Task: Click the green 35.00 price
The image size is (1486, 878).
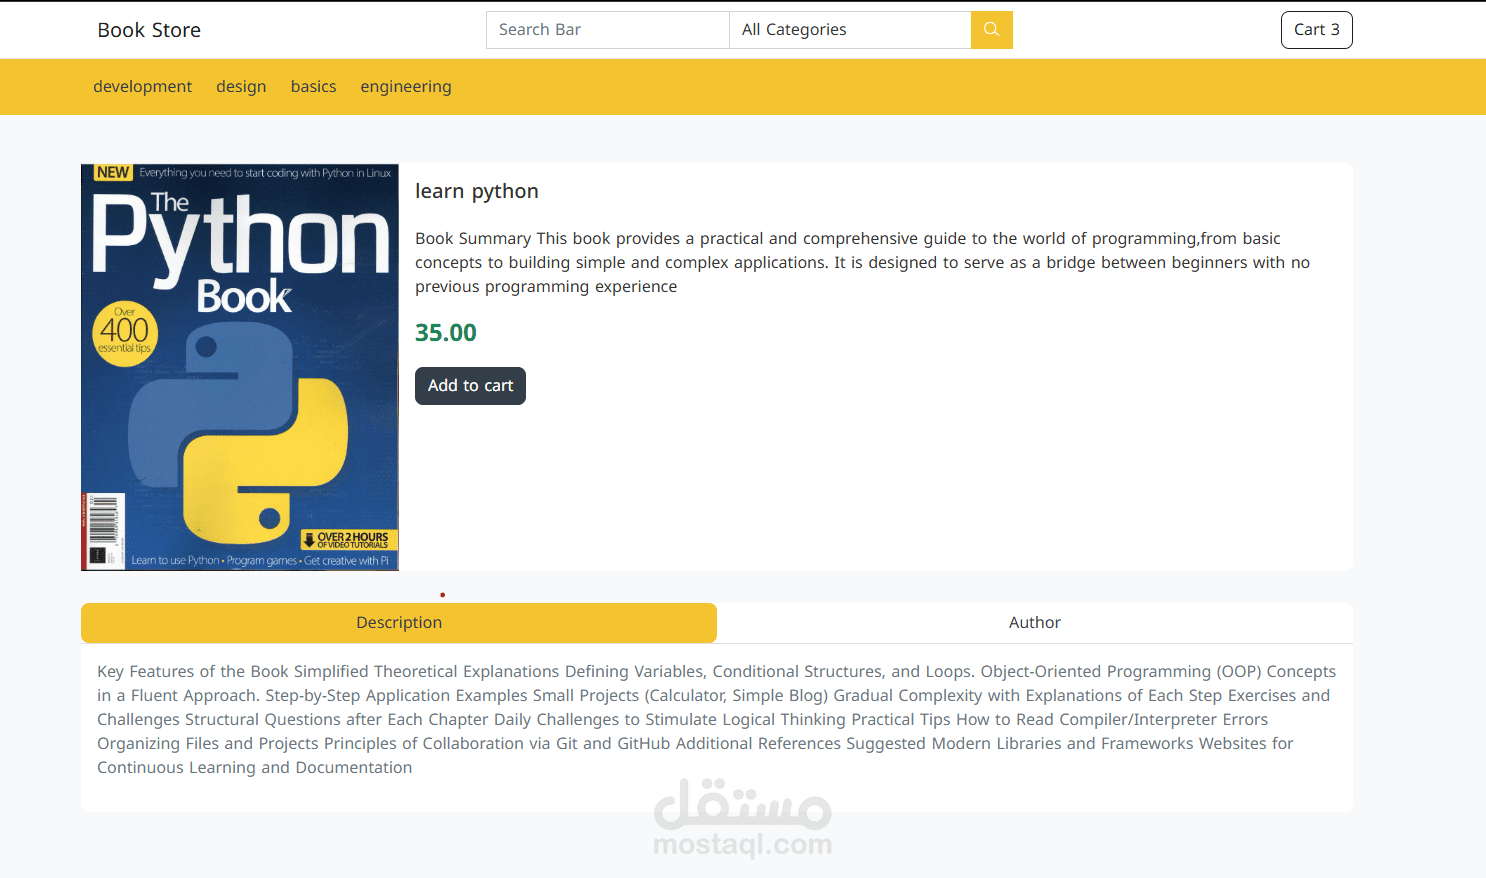Action: click(x=446, y=333)
